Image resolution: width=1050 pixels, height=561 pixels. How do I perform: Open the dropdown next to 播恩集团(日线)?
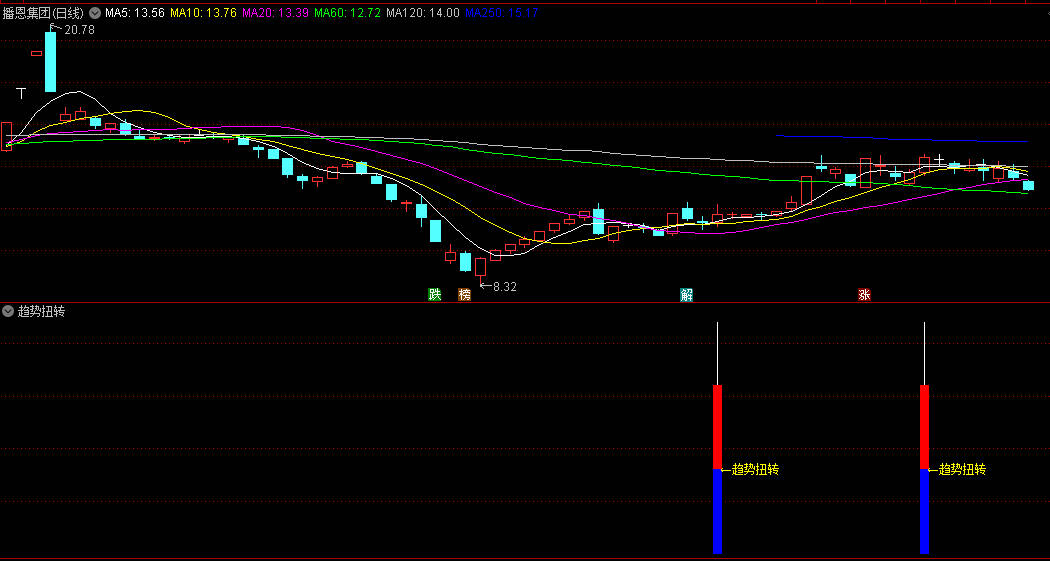(x=94, y=13)
